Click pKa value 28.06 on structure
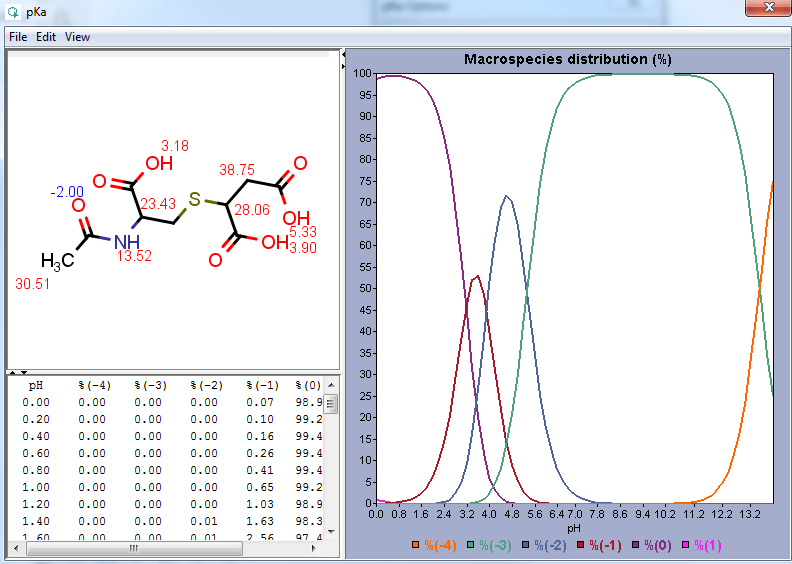The height and width of the screenshot is (564, 792). coord(252,210)
